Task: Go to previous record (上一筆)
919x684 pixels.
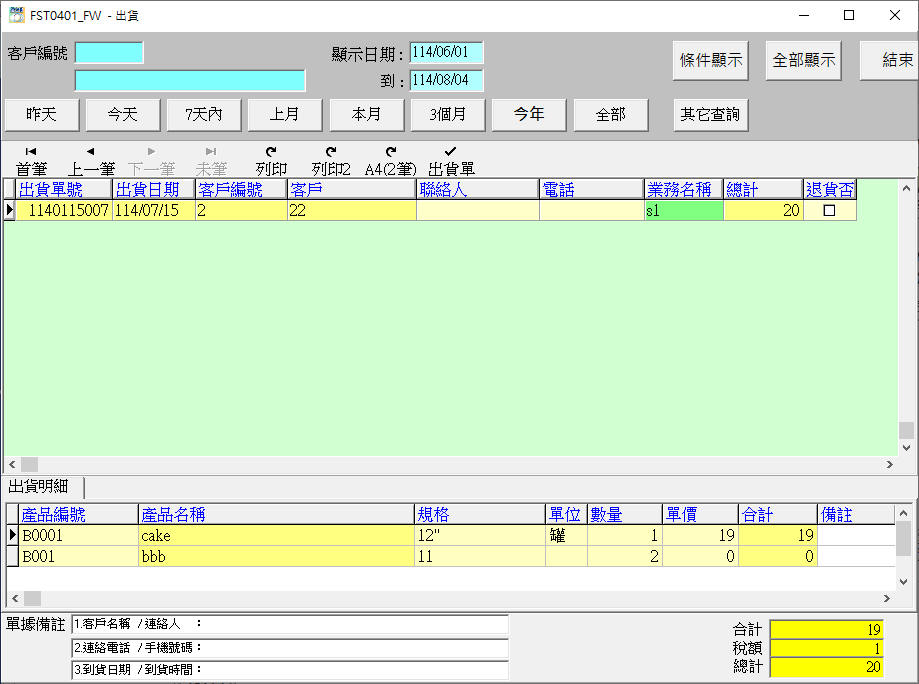Action: [x=91, y=160]
